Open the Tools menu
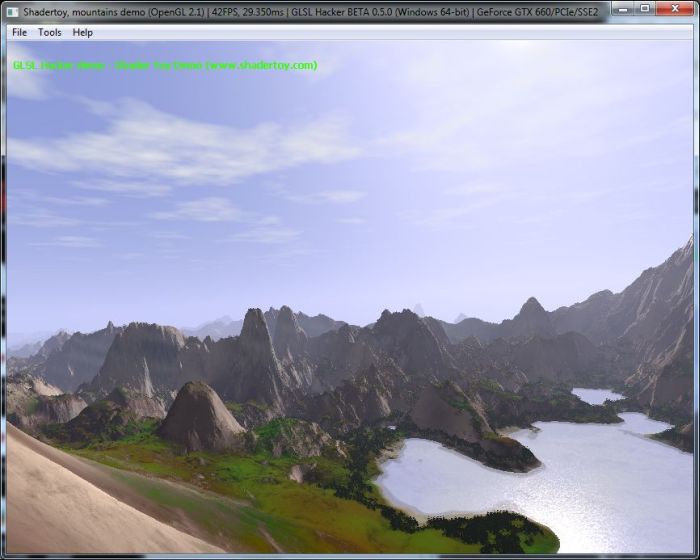Viewport: 700px width, 560px height. pos(50,32)
